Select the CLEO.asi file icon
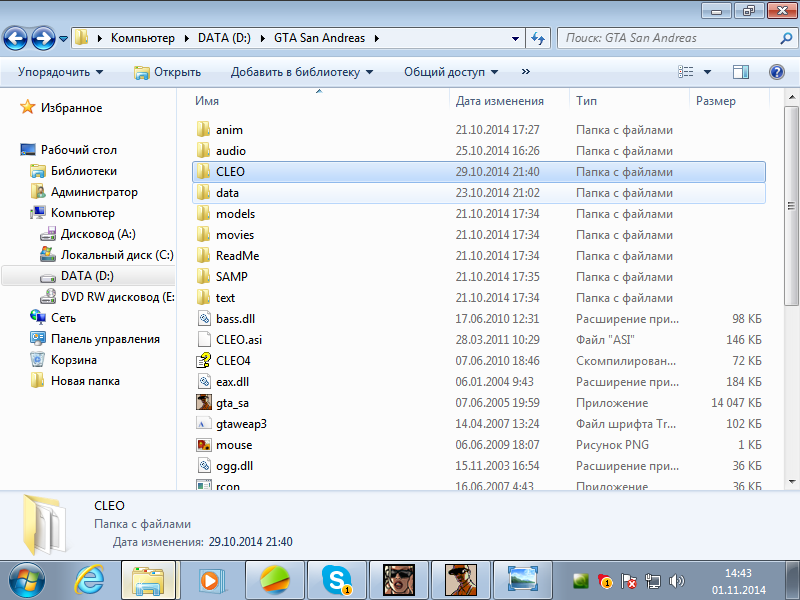This screenshot has height=600, width=800. click(204, 339)
